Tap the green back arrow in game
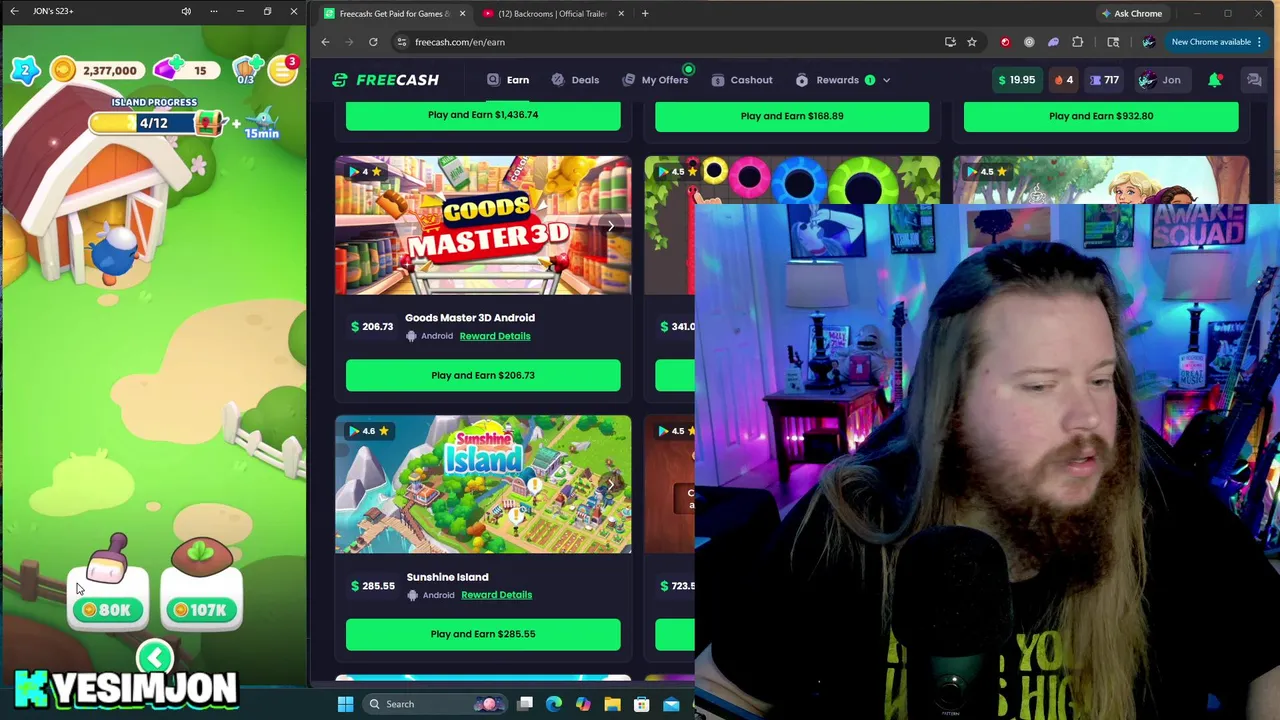 click(x=155, y=658)
